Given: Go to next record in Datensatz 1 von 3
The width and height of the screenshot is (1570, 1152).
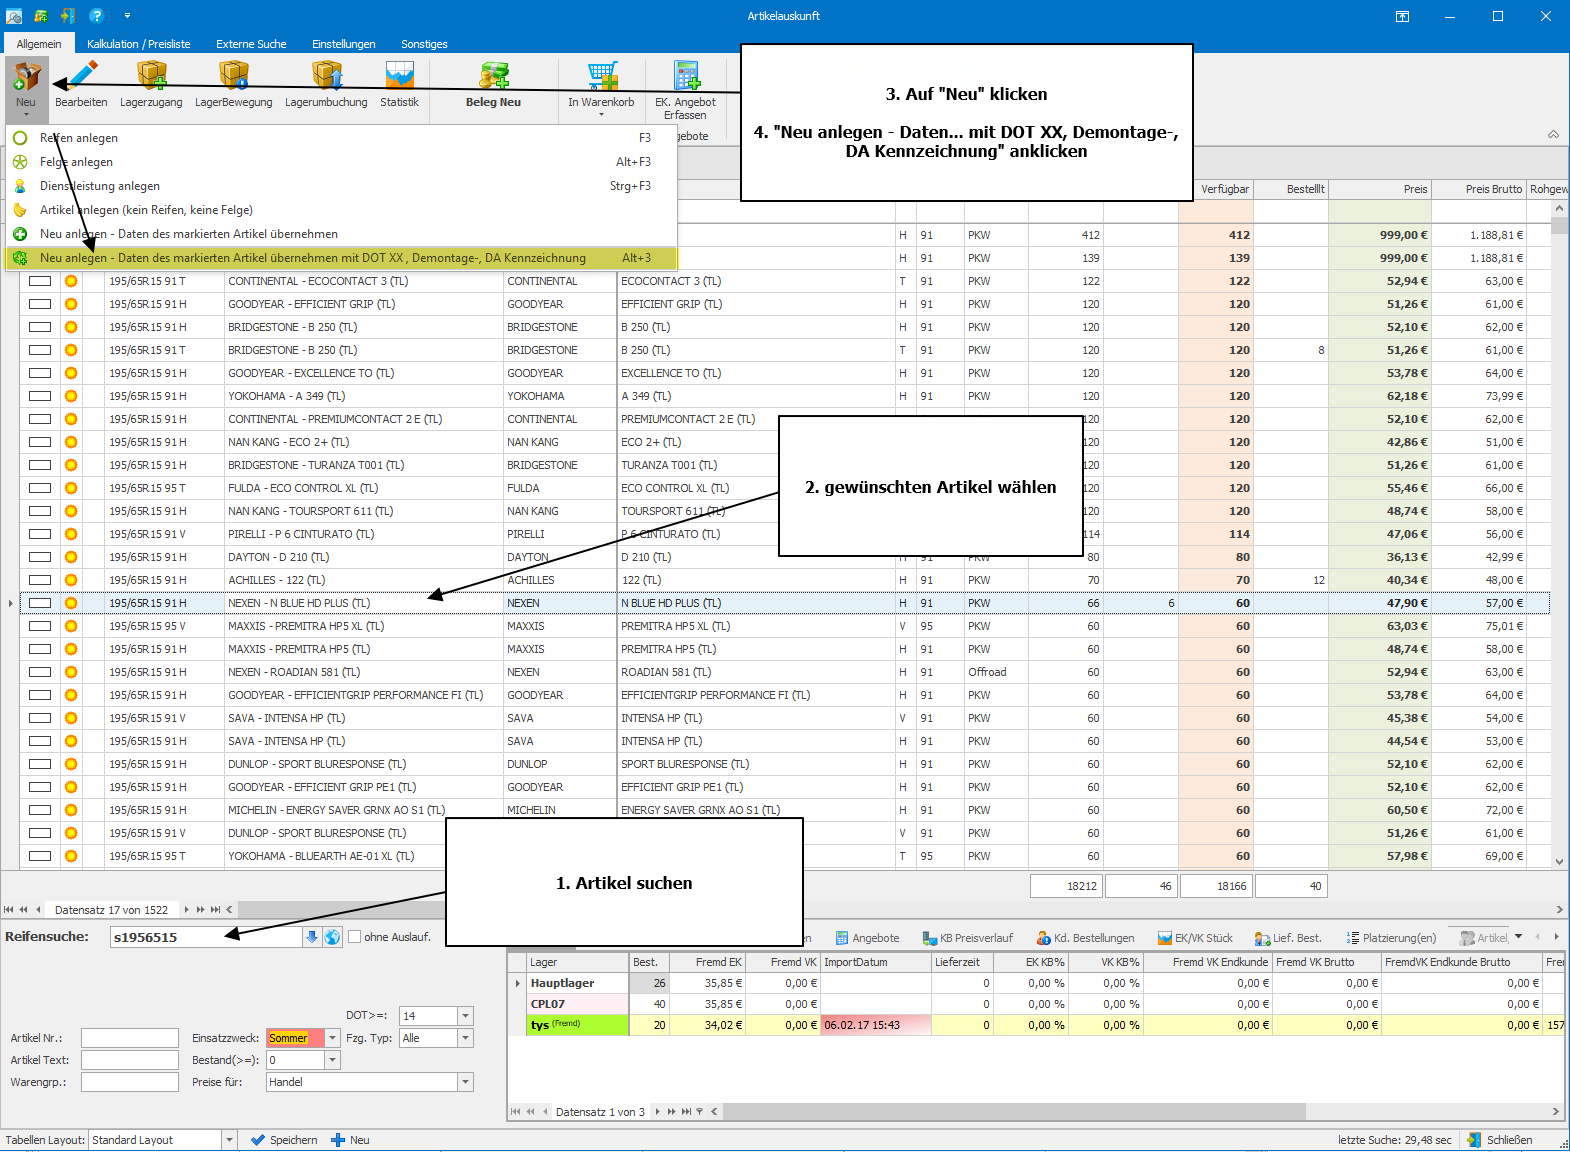Looking at the screenshot, I should 657,1112.
